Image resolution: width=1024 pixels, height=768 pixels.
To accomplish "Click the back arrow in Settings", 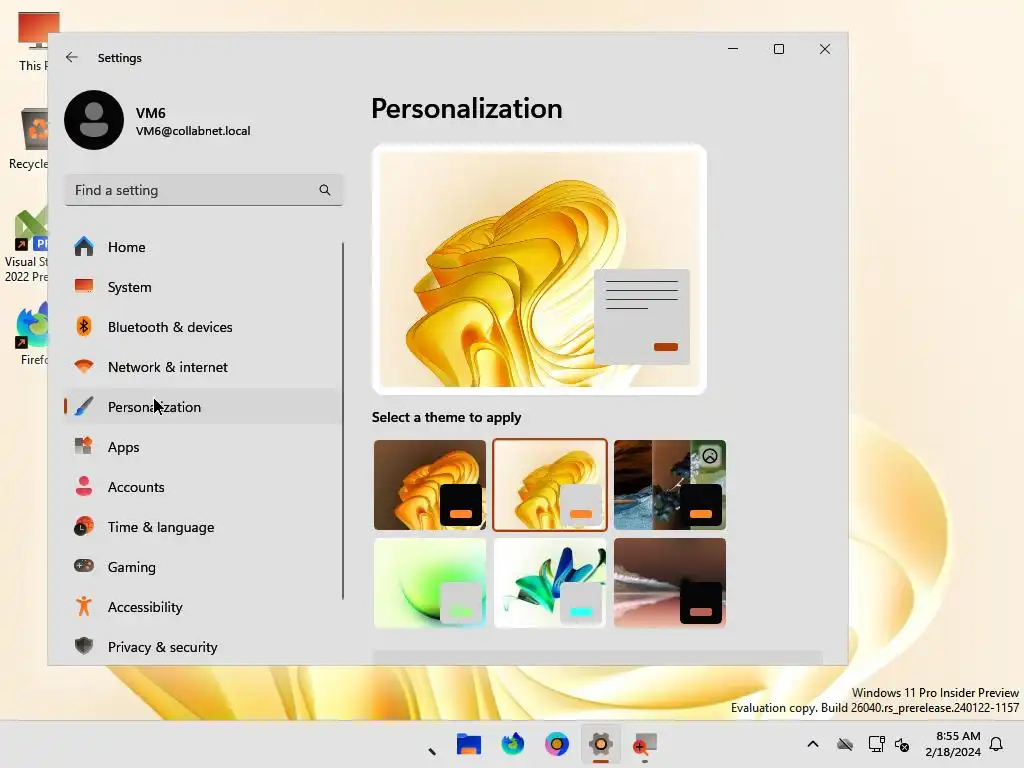I will click(x=72, y=57).
